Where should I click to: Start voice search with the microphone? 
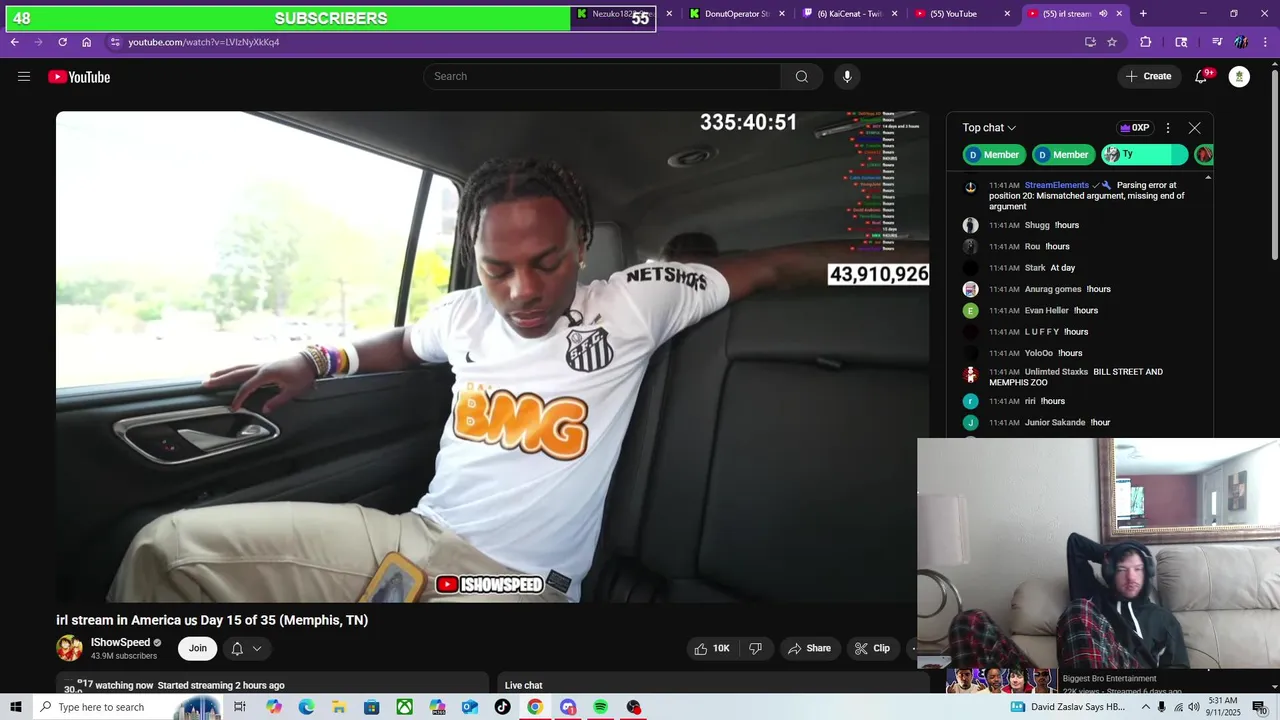tap(847, 77)
